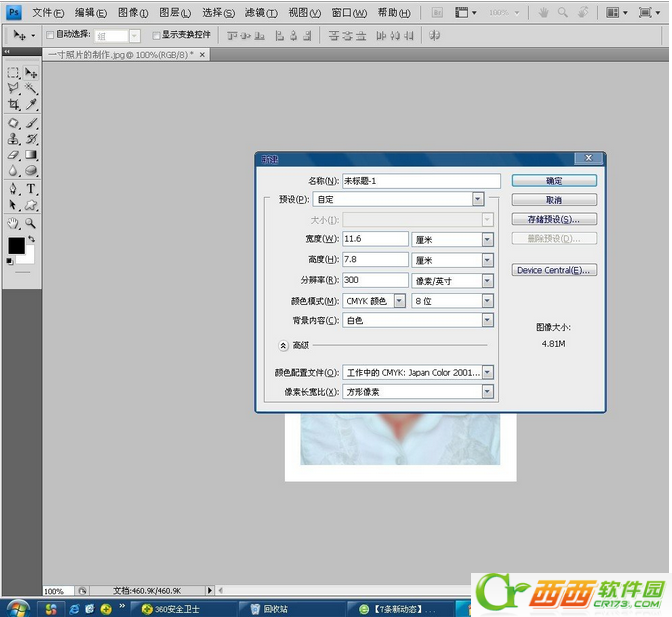
Task: Open the 颜色模式 CMYK dropdown
Action: click(x=399, y=300)
